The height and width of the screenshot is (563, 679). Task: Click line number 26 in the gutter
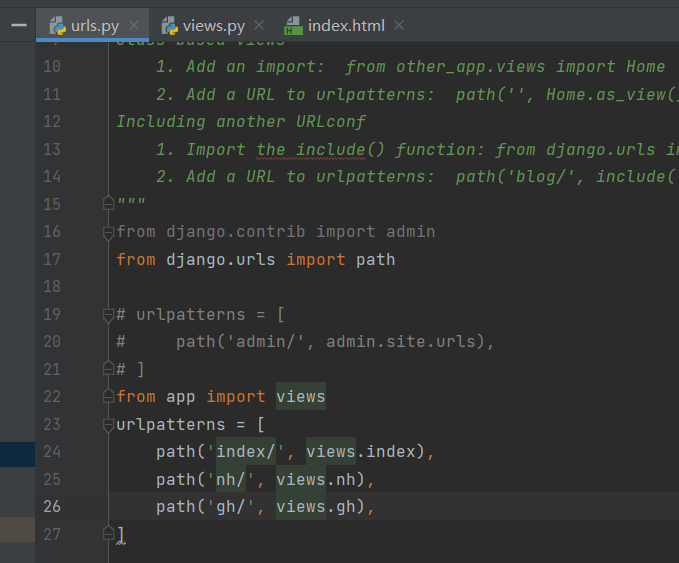click(52, 506)
